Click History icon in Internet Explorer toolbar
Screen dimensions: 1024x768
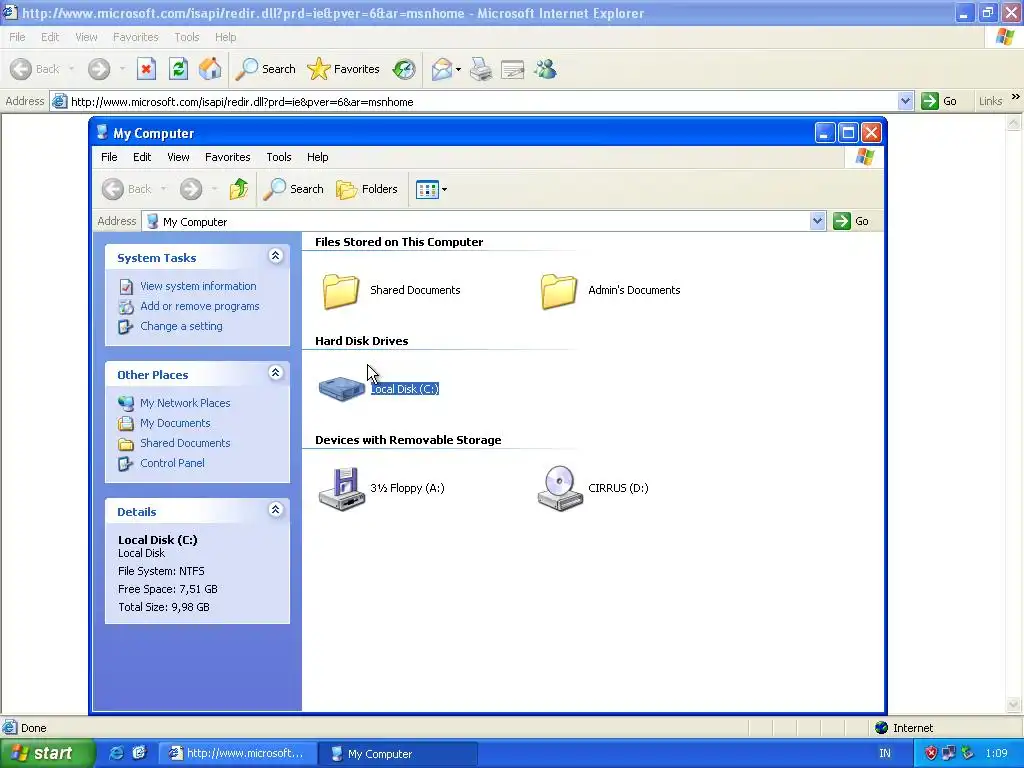click(x=404, y=69)
